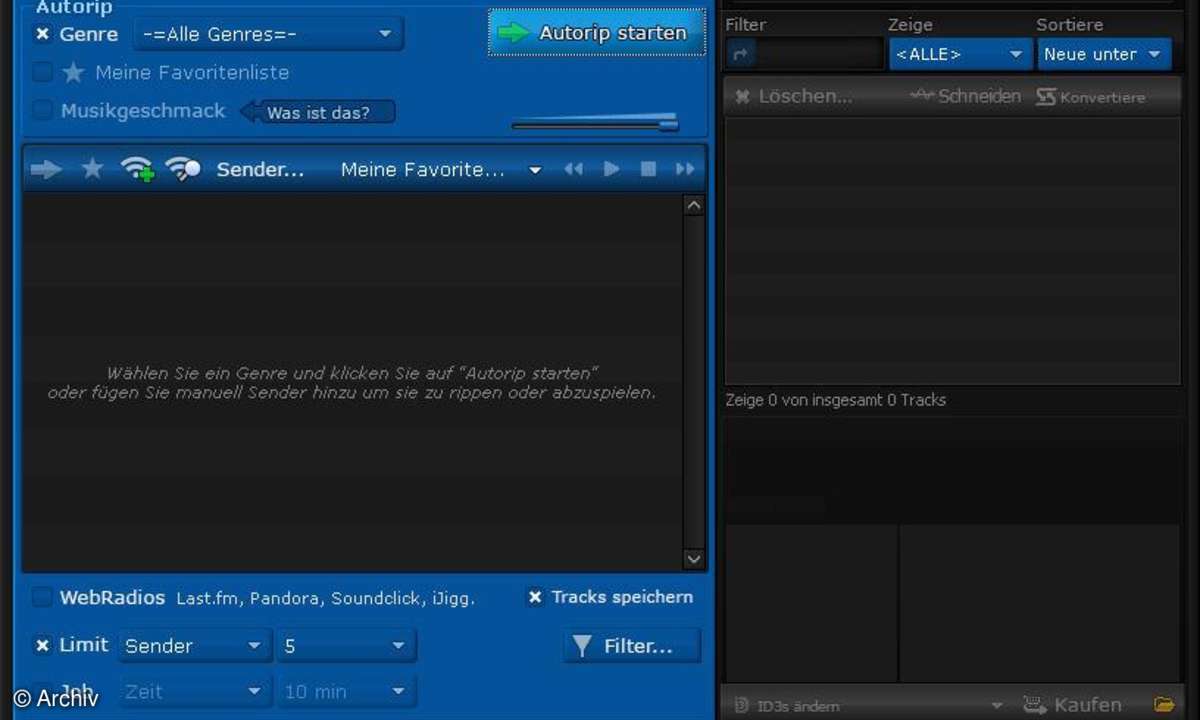Stop playback with the stop button
The image size is (1200, 720).
pos(648,170)
